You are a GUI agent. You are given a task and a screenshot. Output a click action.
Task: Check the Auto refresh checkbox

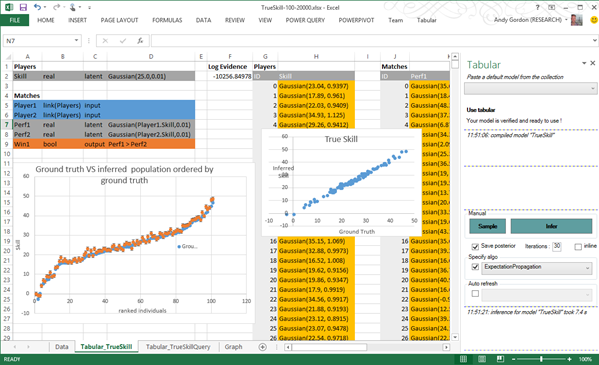(475, 294)
